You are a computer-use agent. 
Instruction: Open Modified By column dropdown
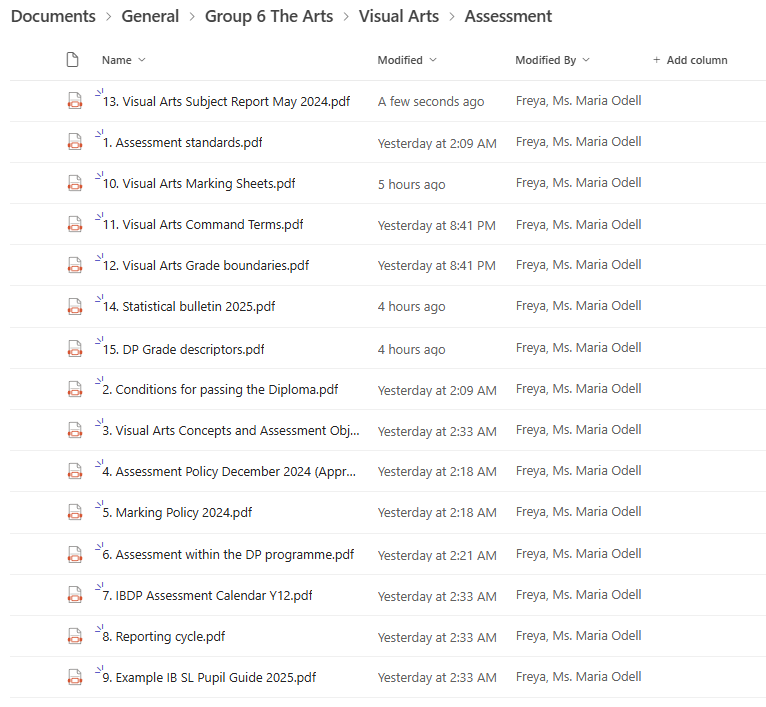click(x=553, y=60)
